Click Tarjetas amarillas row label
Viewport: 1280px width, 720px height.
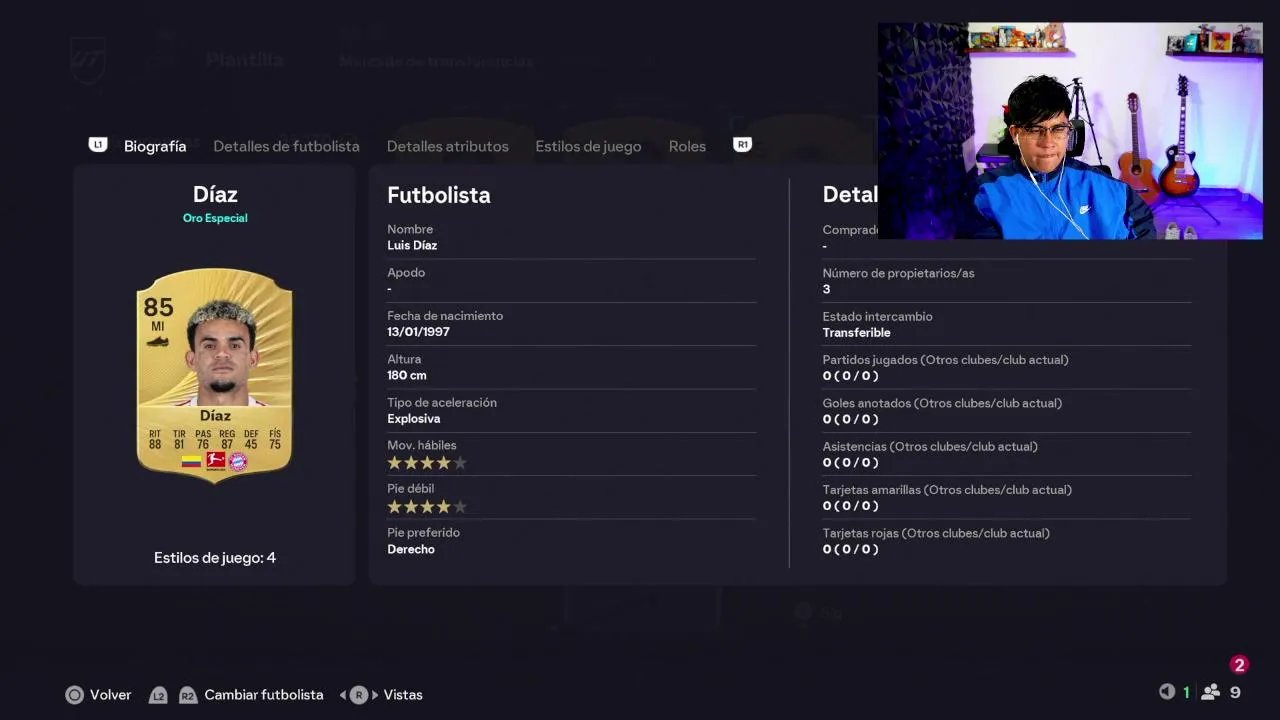point(947,490)
